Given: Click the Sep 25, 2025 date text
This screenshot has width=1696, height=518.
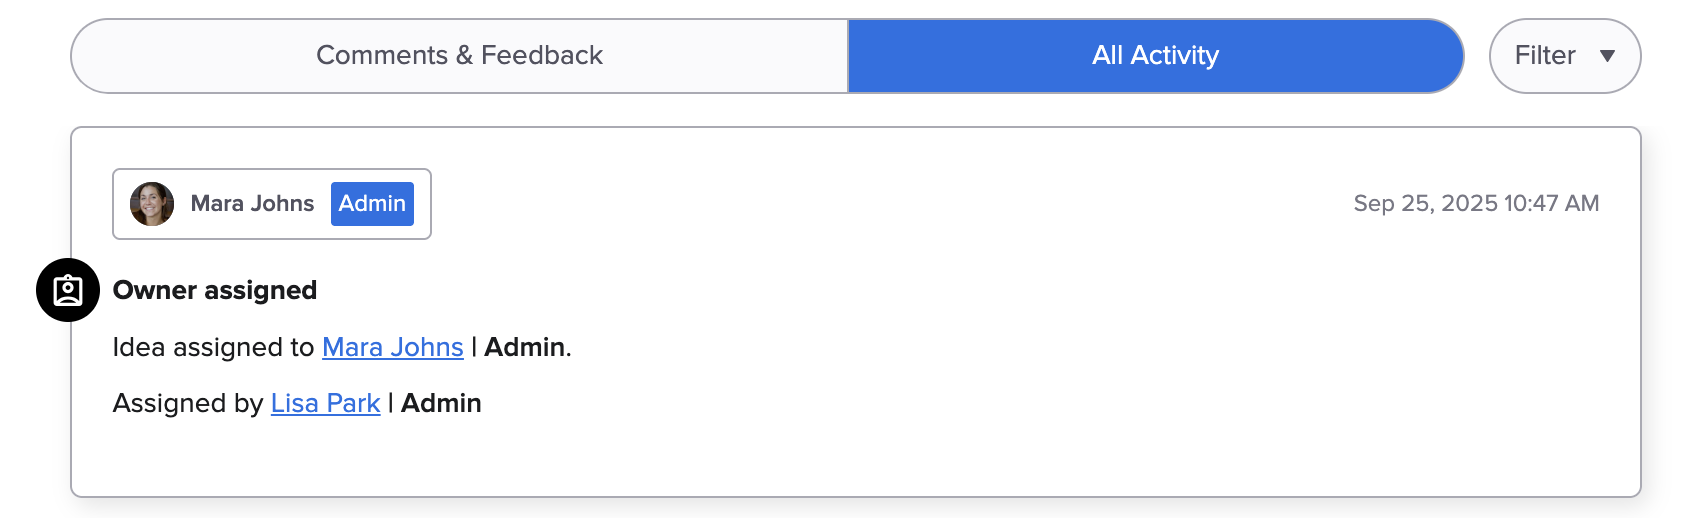Looking at the screenshot, I should click(x=1425, y=204).
